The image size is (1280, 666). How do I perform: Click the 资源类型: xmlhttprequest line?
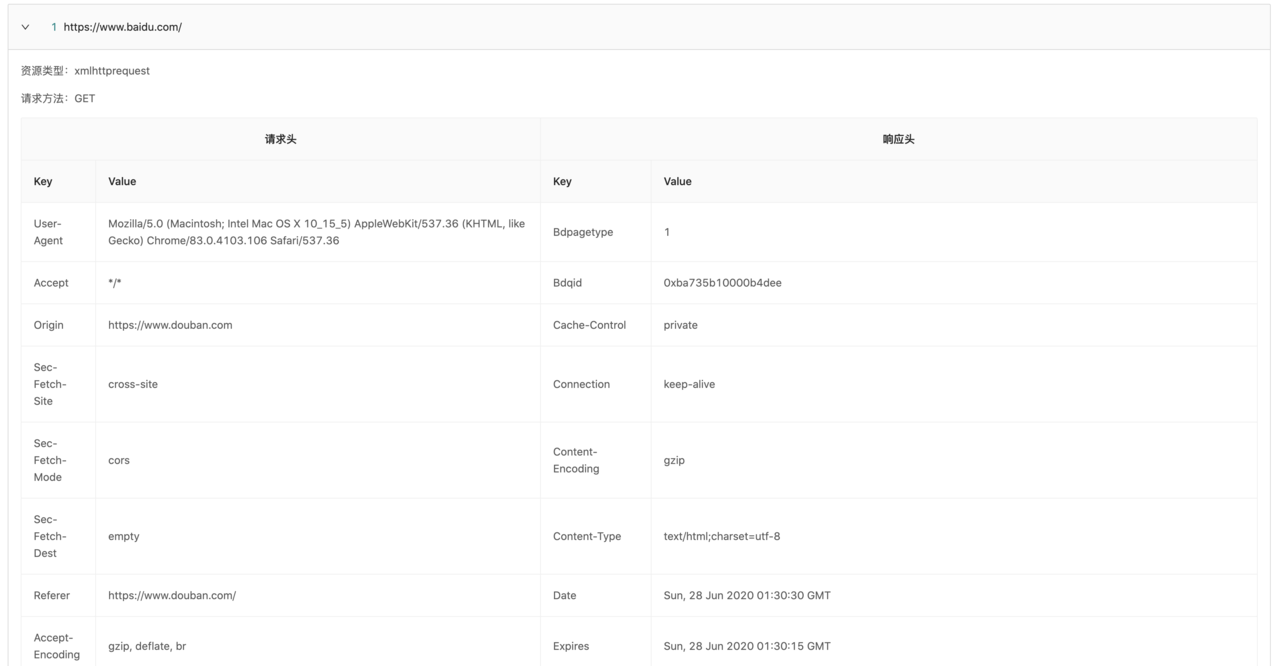(x=85, y=71)
